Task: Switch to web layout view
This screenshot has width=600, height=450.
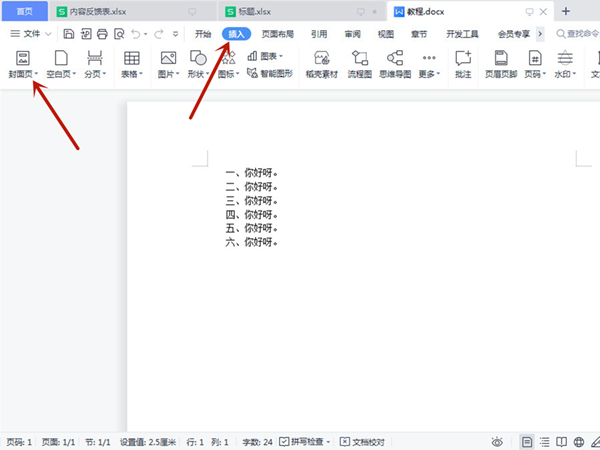Action: point(579,442)
